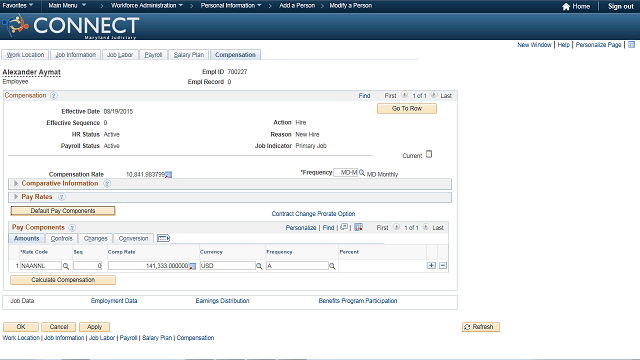Look up Frequency magnifier by MD-M field
Screen dimensions: 640x360
click(362, 173)
